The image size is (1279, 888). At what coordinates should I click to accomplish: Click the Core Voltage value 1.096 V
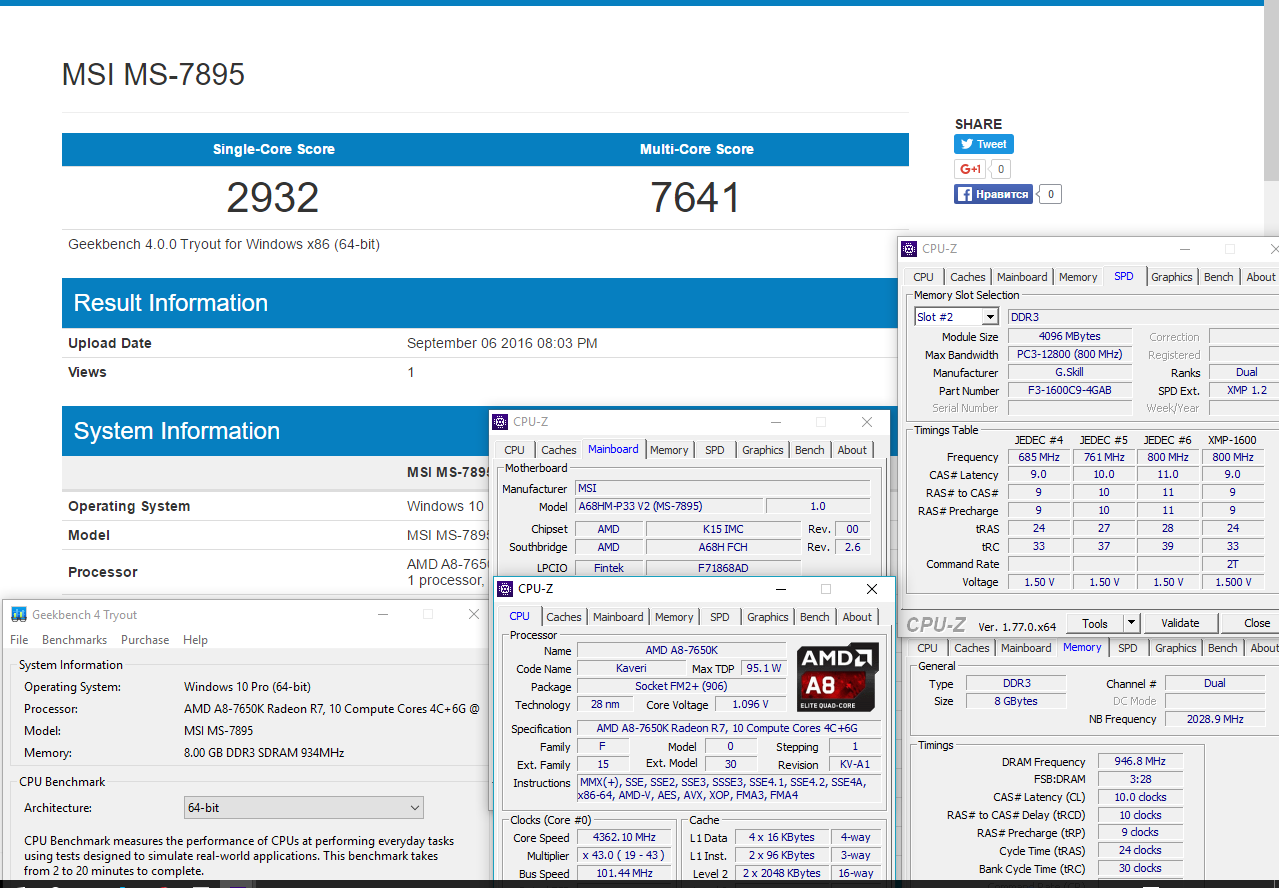click(x=751, y=705)
